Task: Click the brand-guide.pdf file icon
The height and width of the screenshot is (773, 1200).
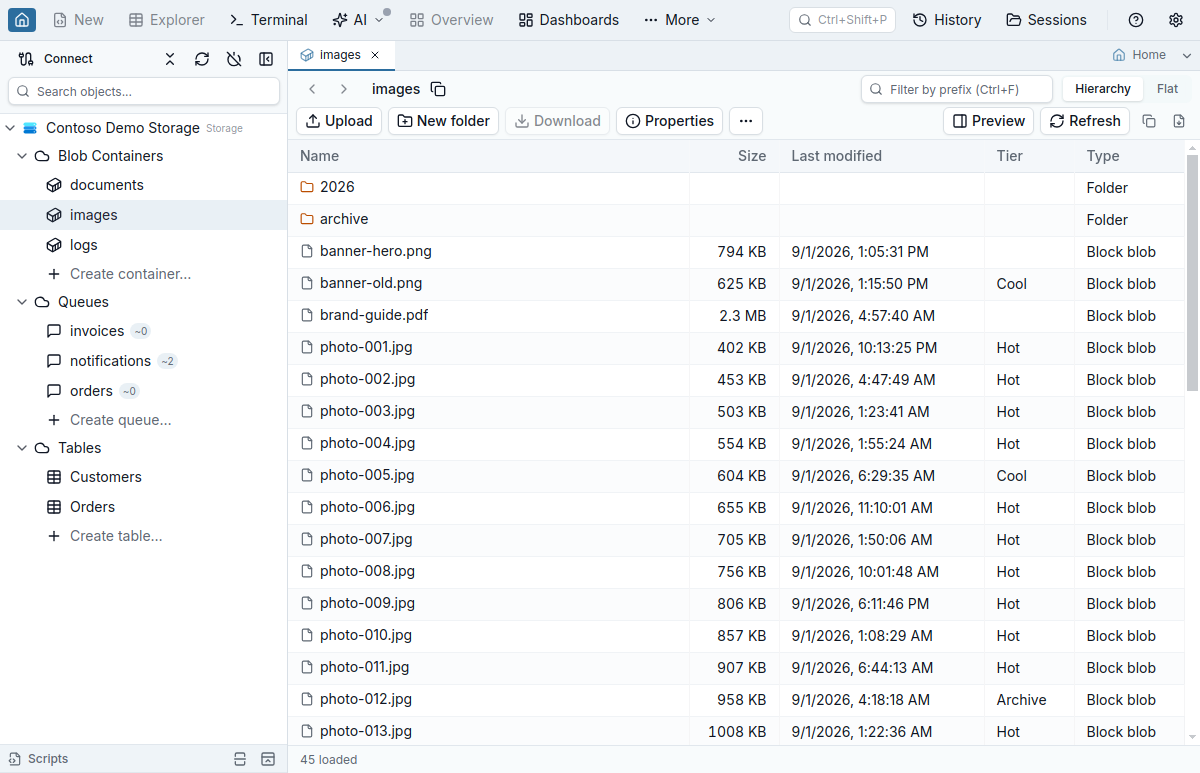Action: [x=308, y=315]
